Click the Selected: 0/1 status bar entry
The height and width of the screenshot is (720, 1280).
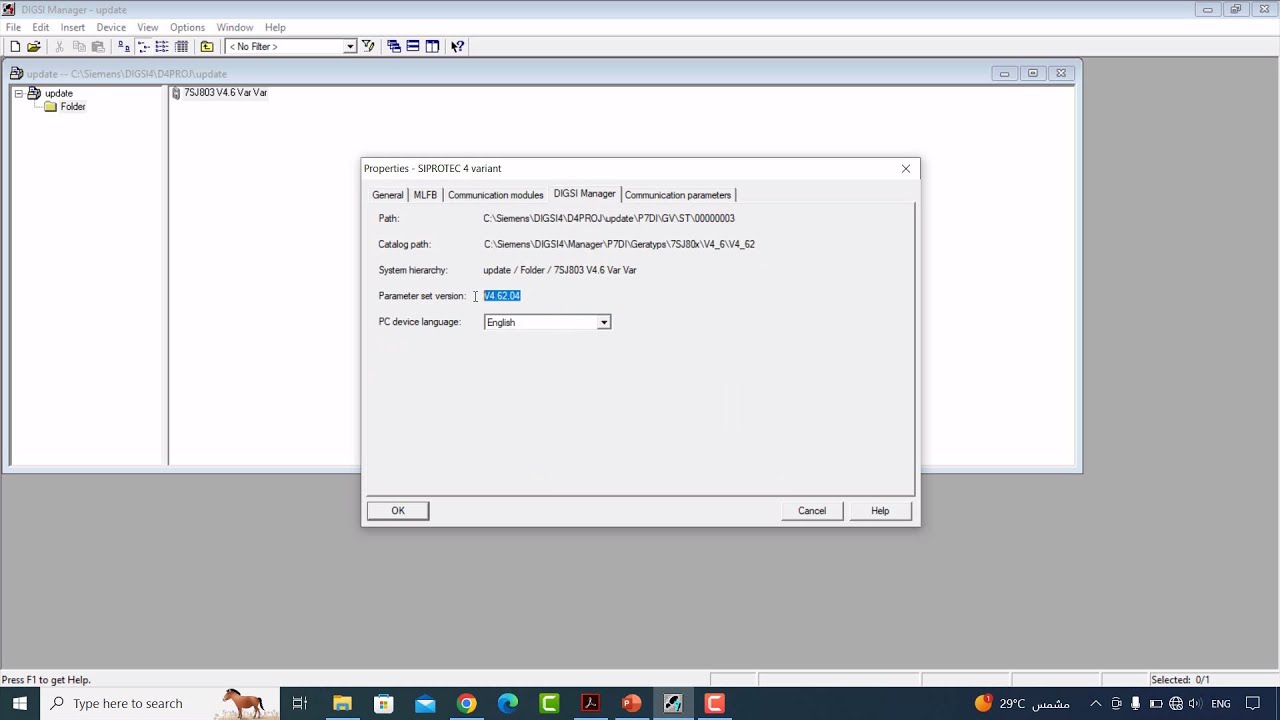pos(1180,680)
